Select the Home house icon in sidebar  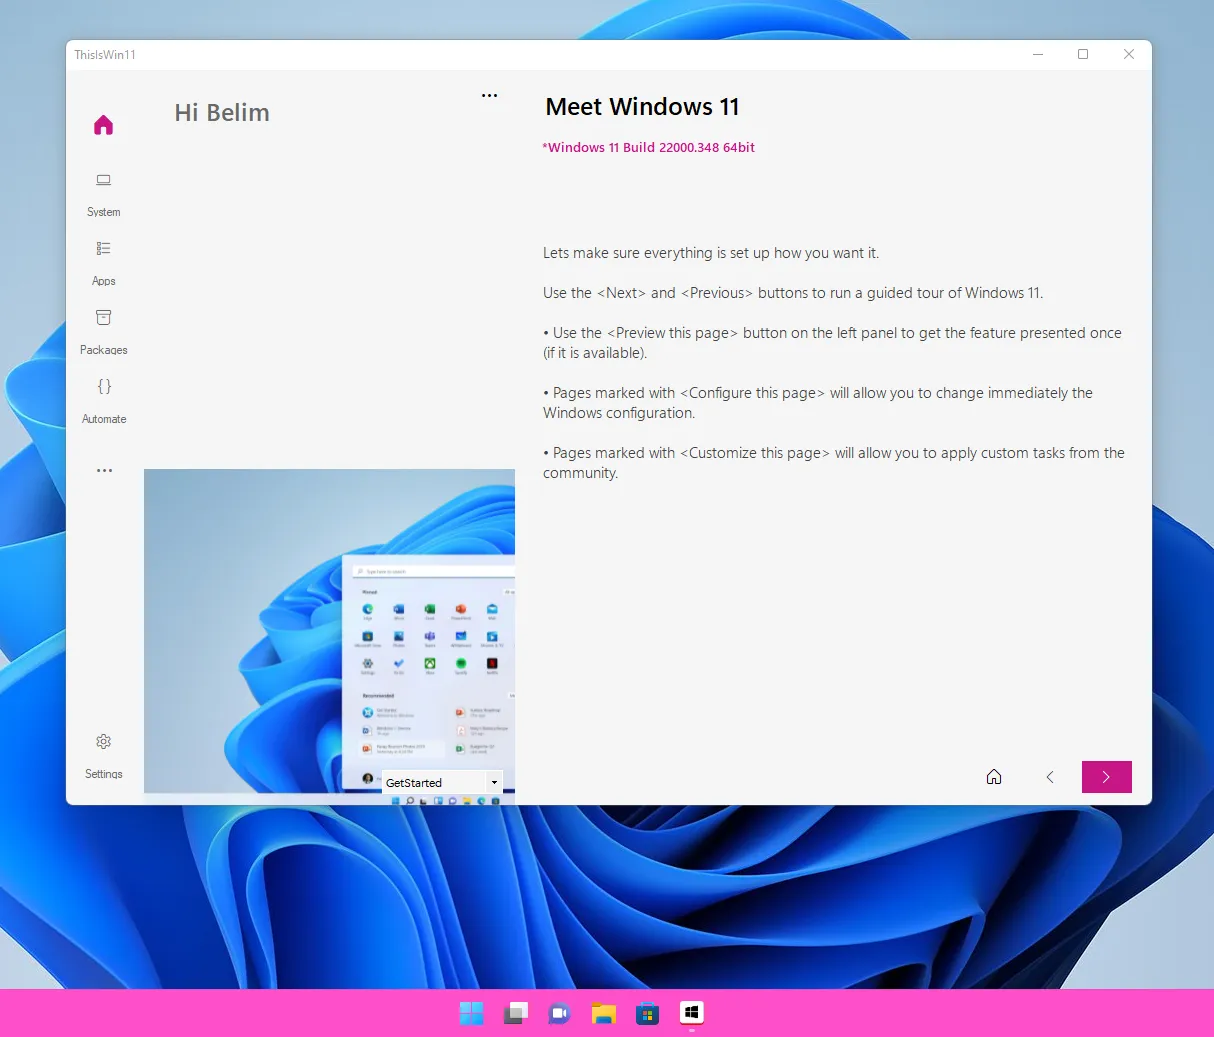[x=103, y=124]
